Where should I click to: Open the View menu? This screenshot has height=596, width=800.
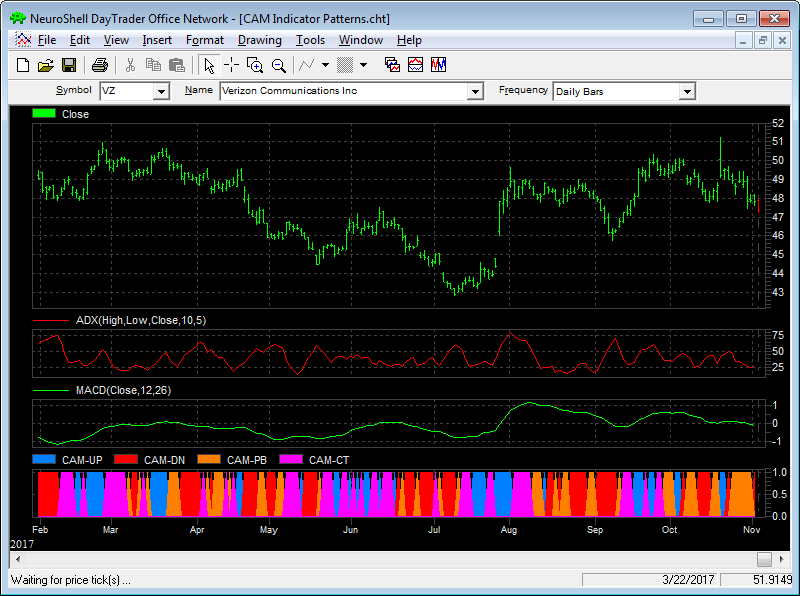(x=116, y=40)
